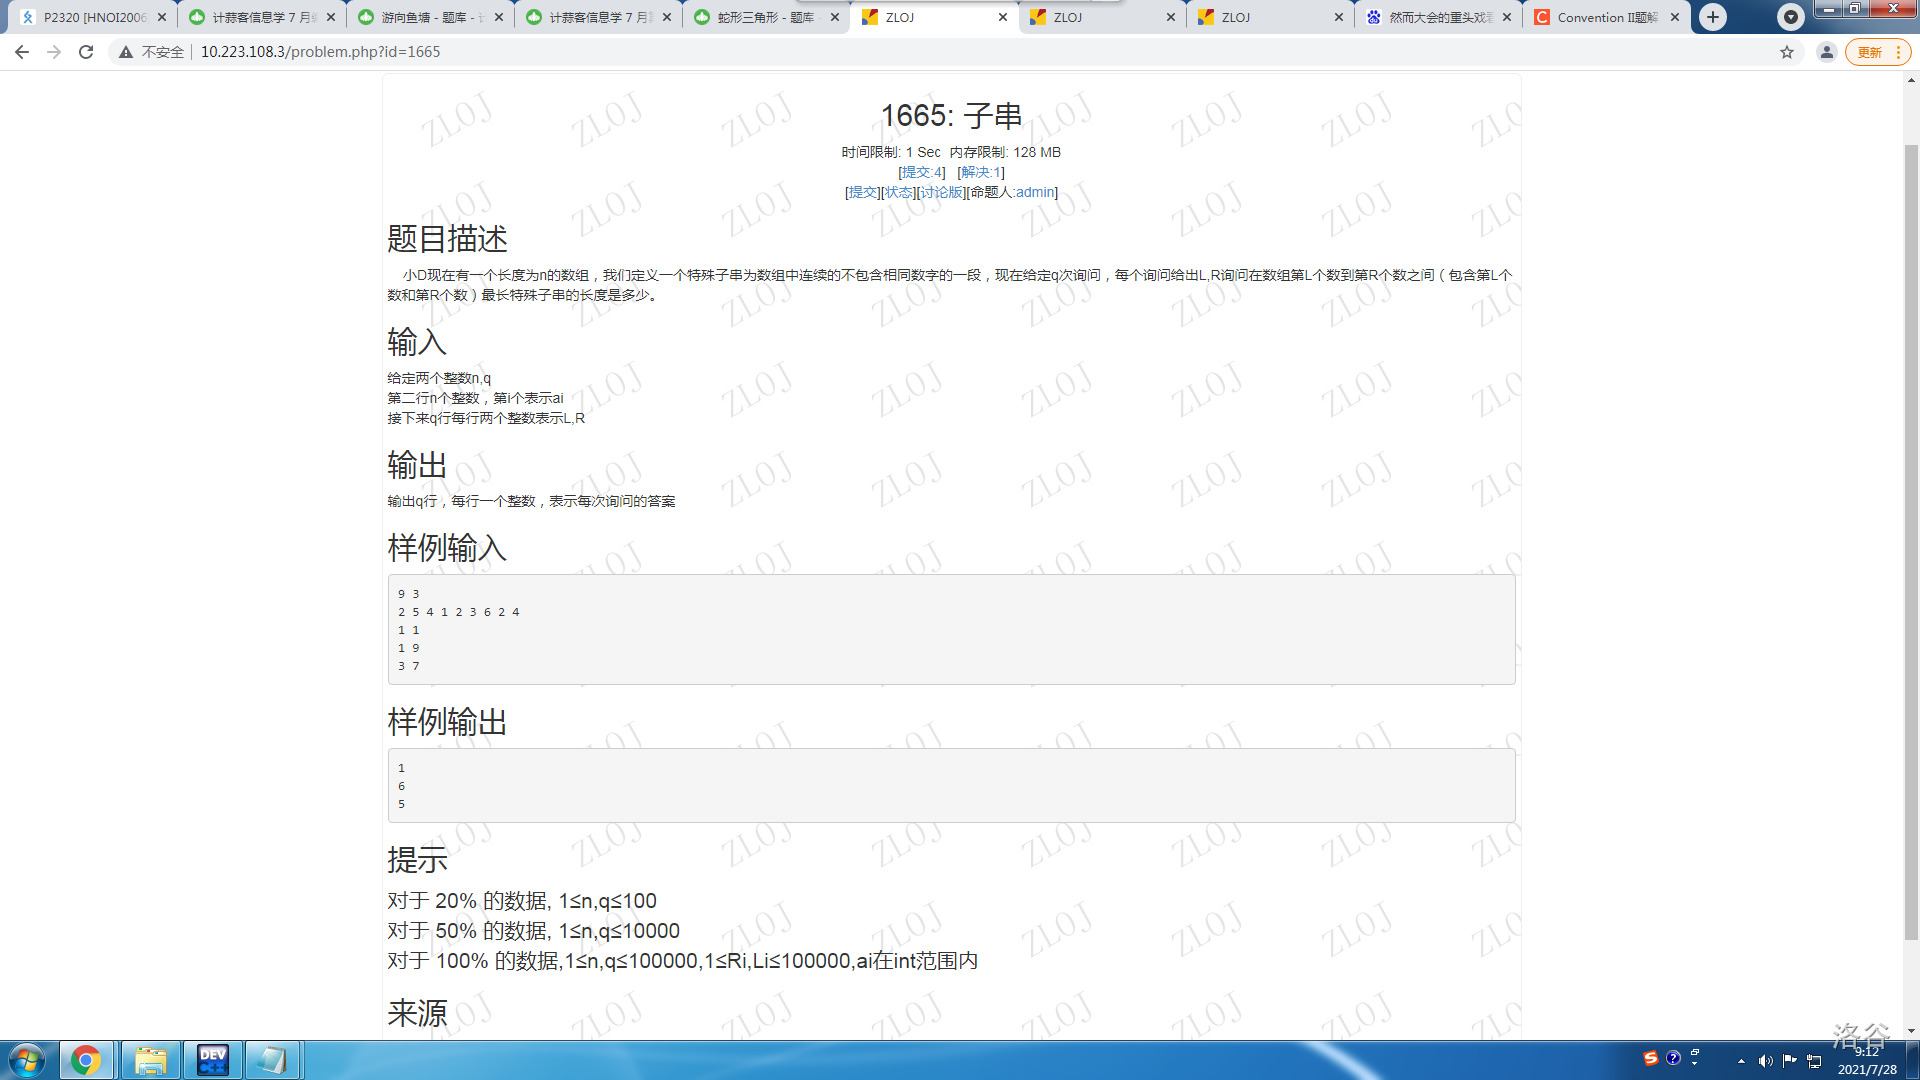Click the page vertical scrollbar

pos(1911,540)
